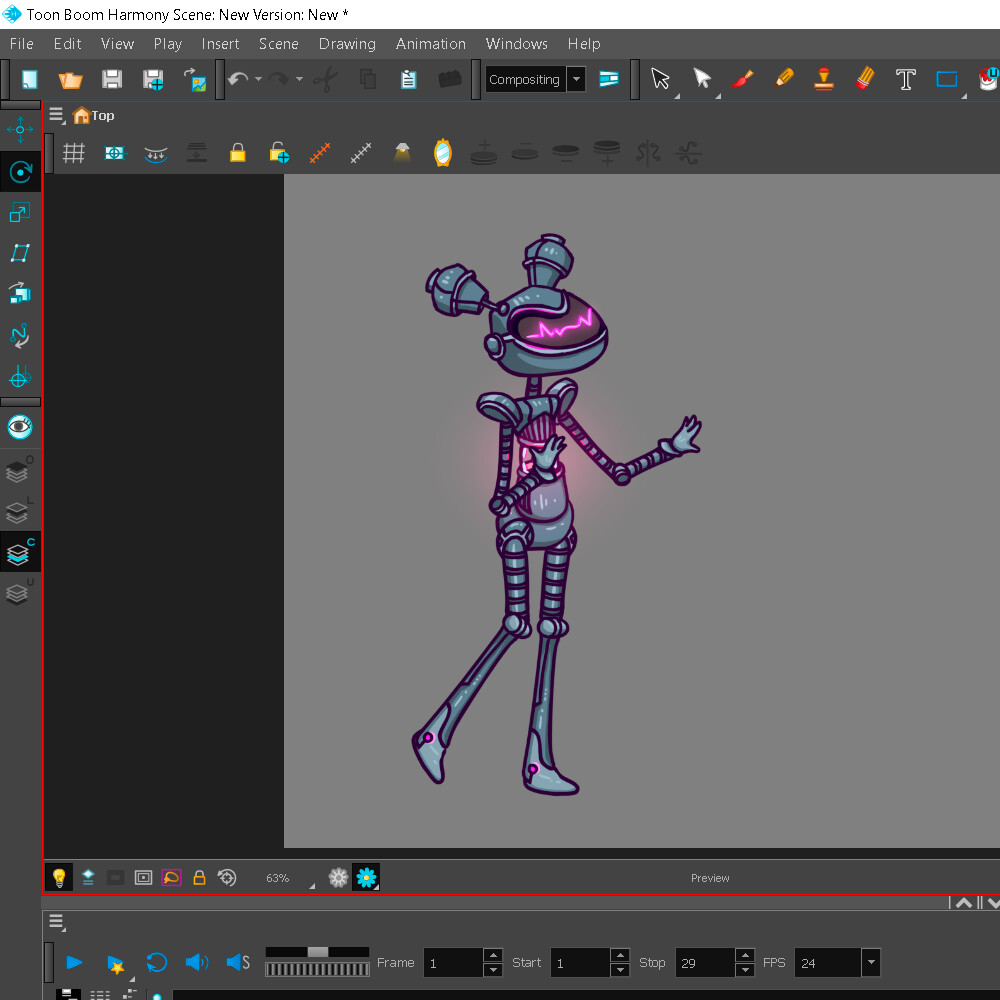Expand the FPS dropdown arrow
Viewport: 1000px width, 1000px height.
pyautogui.click(x=871, y=963)
